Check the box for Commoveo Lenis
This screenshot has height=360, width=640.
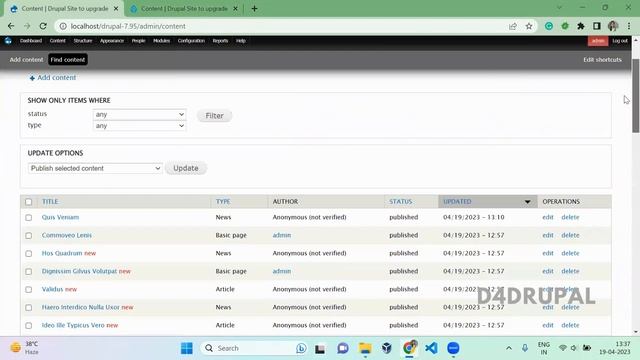(29, 236)
